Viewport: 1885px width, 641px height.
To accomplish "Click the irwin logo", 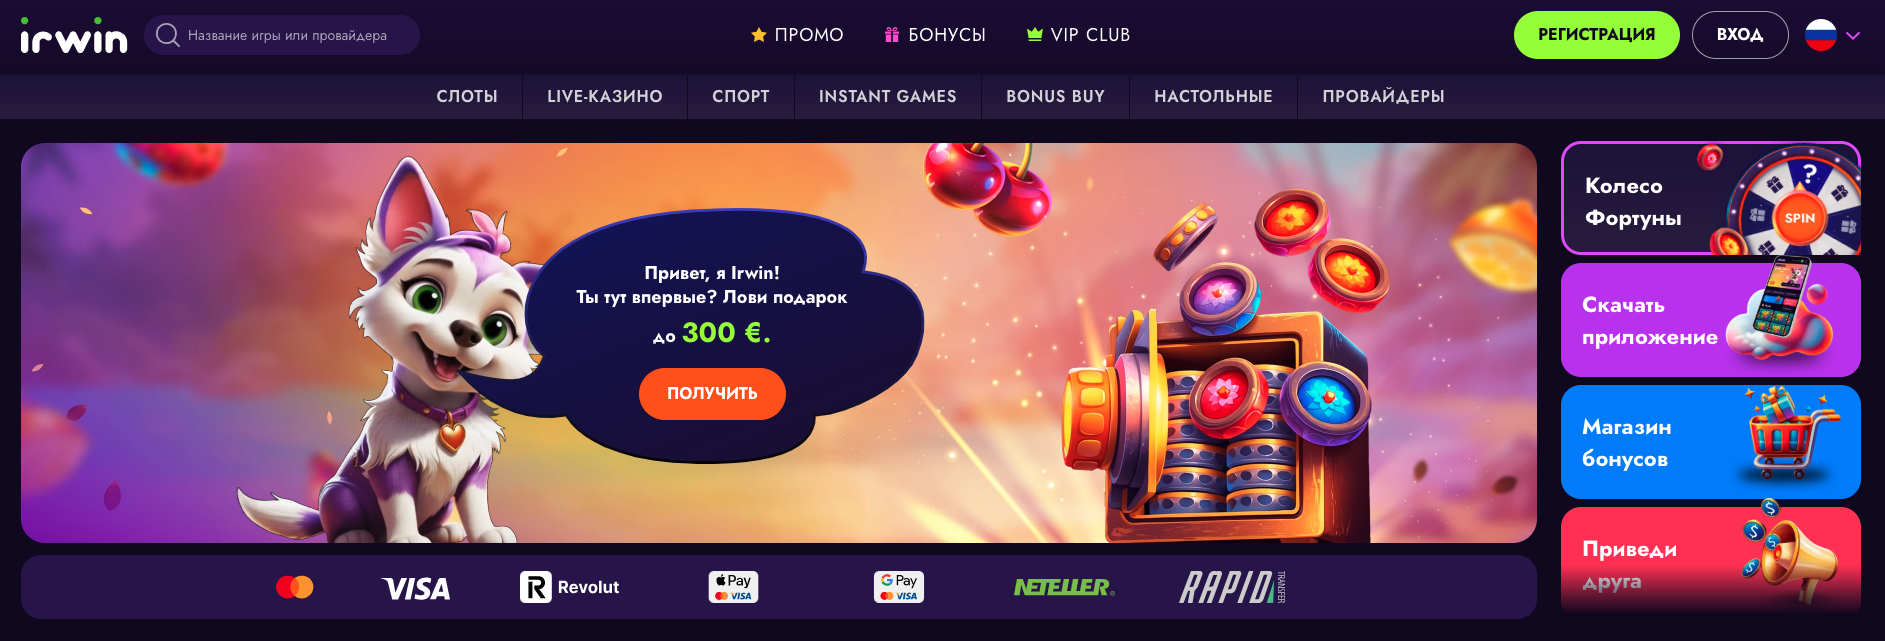I will (74, 35).
